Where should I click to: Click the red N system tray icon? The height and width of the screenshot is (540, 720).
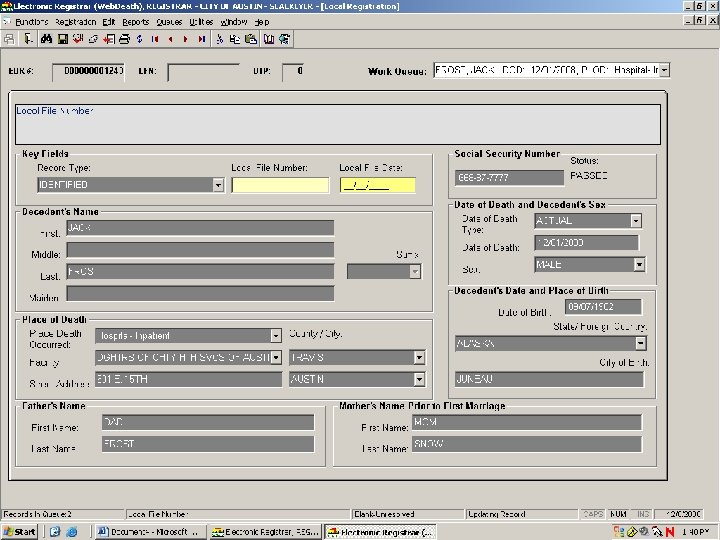(670, 532)
